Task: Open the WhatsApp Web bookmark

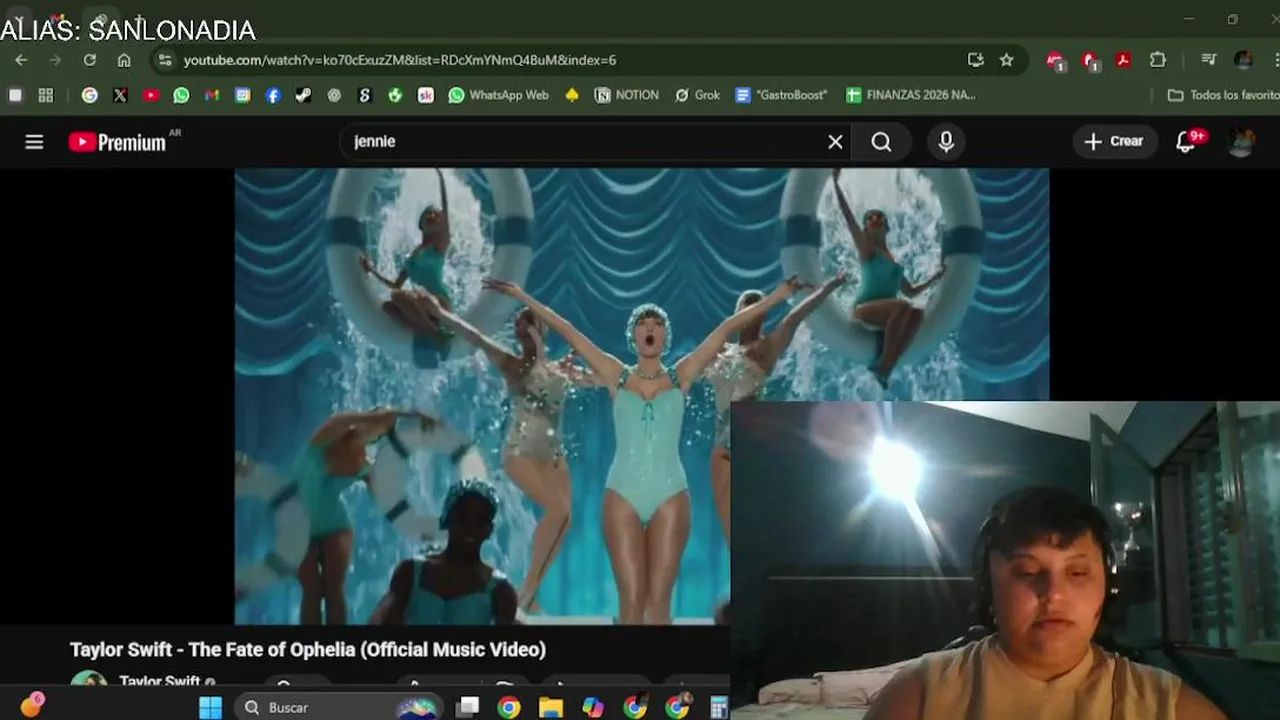Action: click(x=498, y=95)
